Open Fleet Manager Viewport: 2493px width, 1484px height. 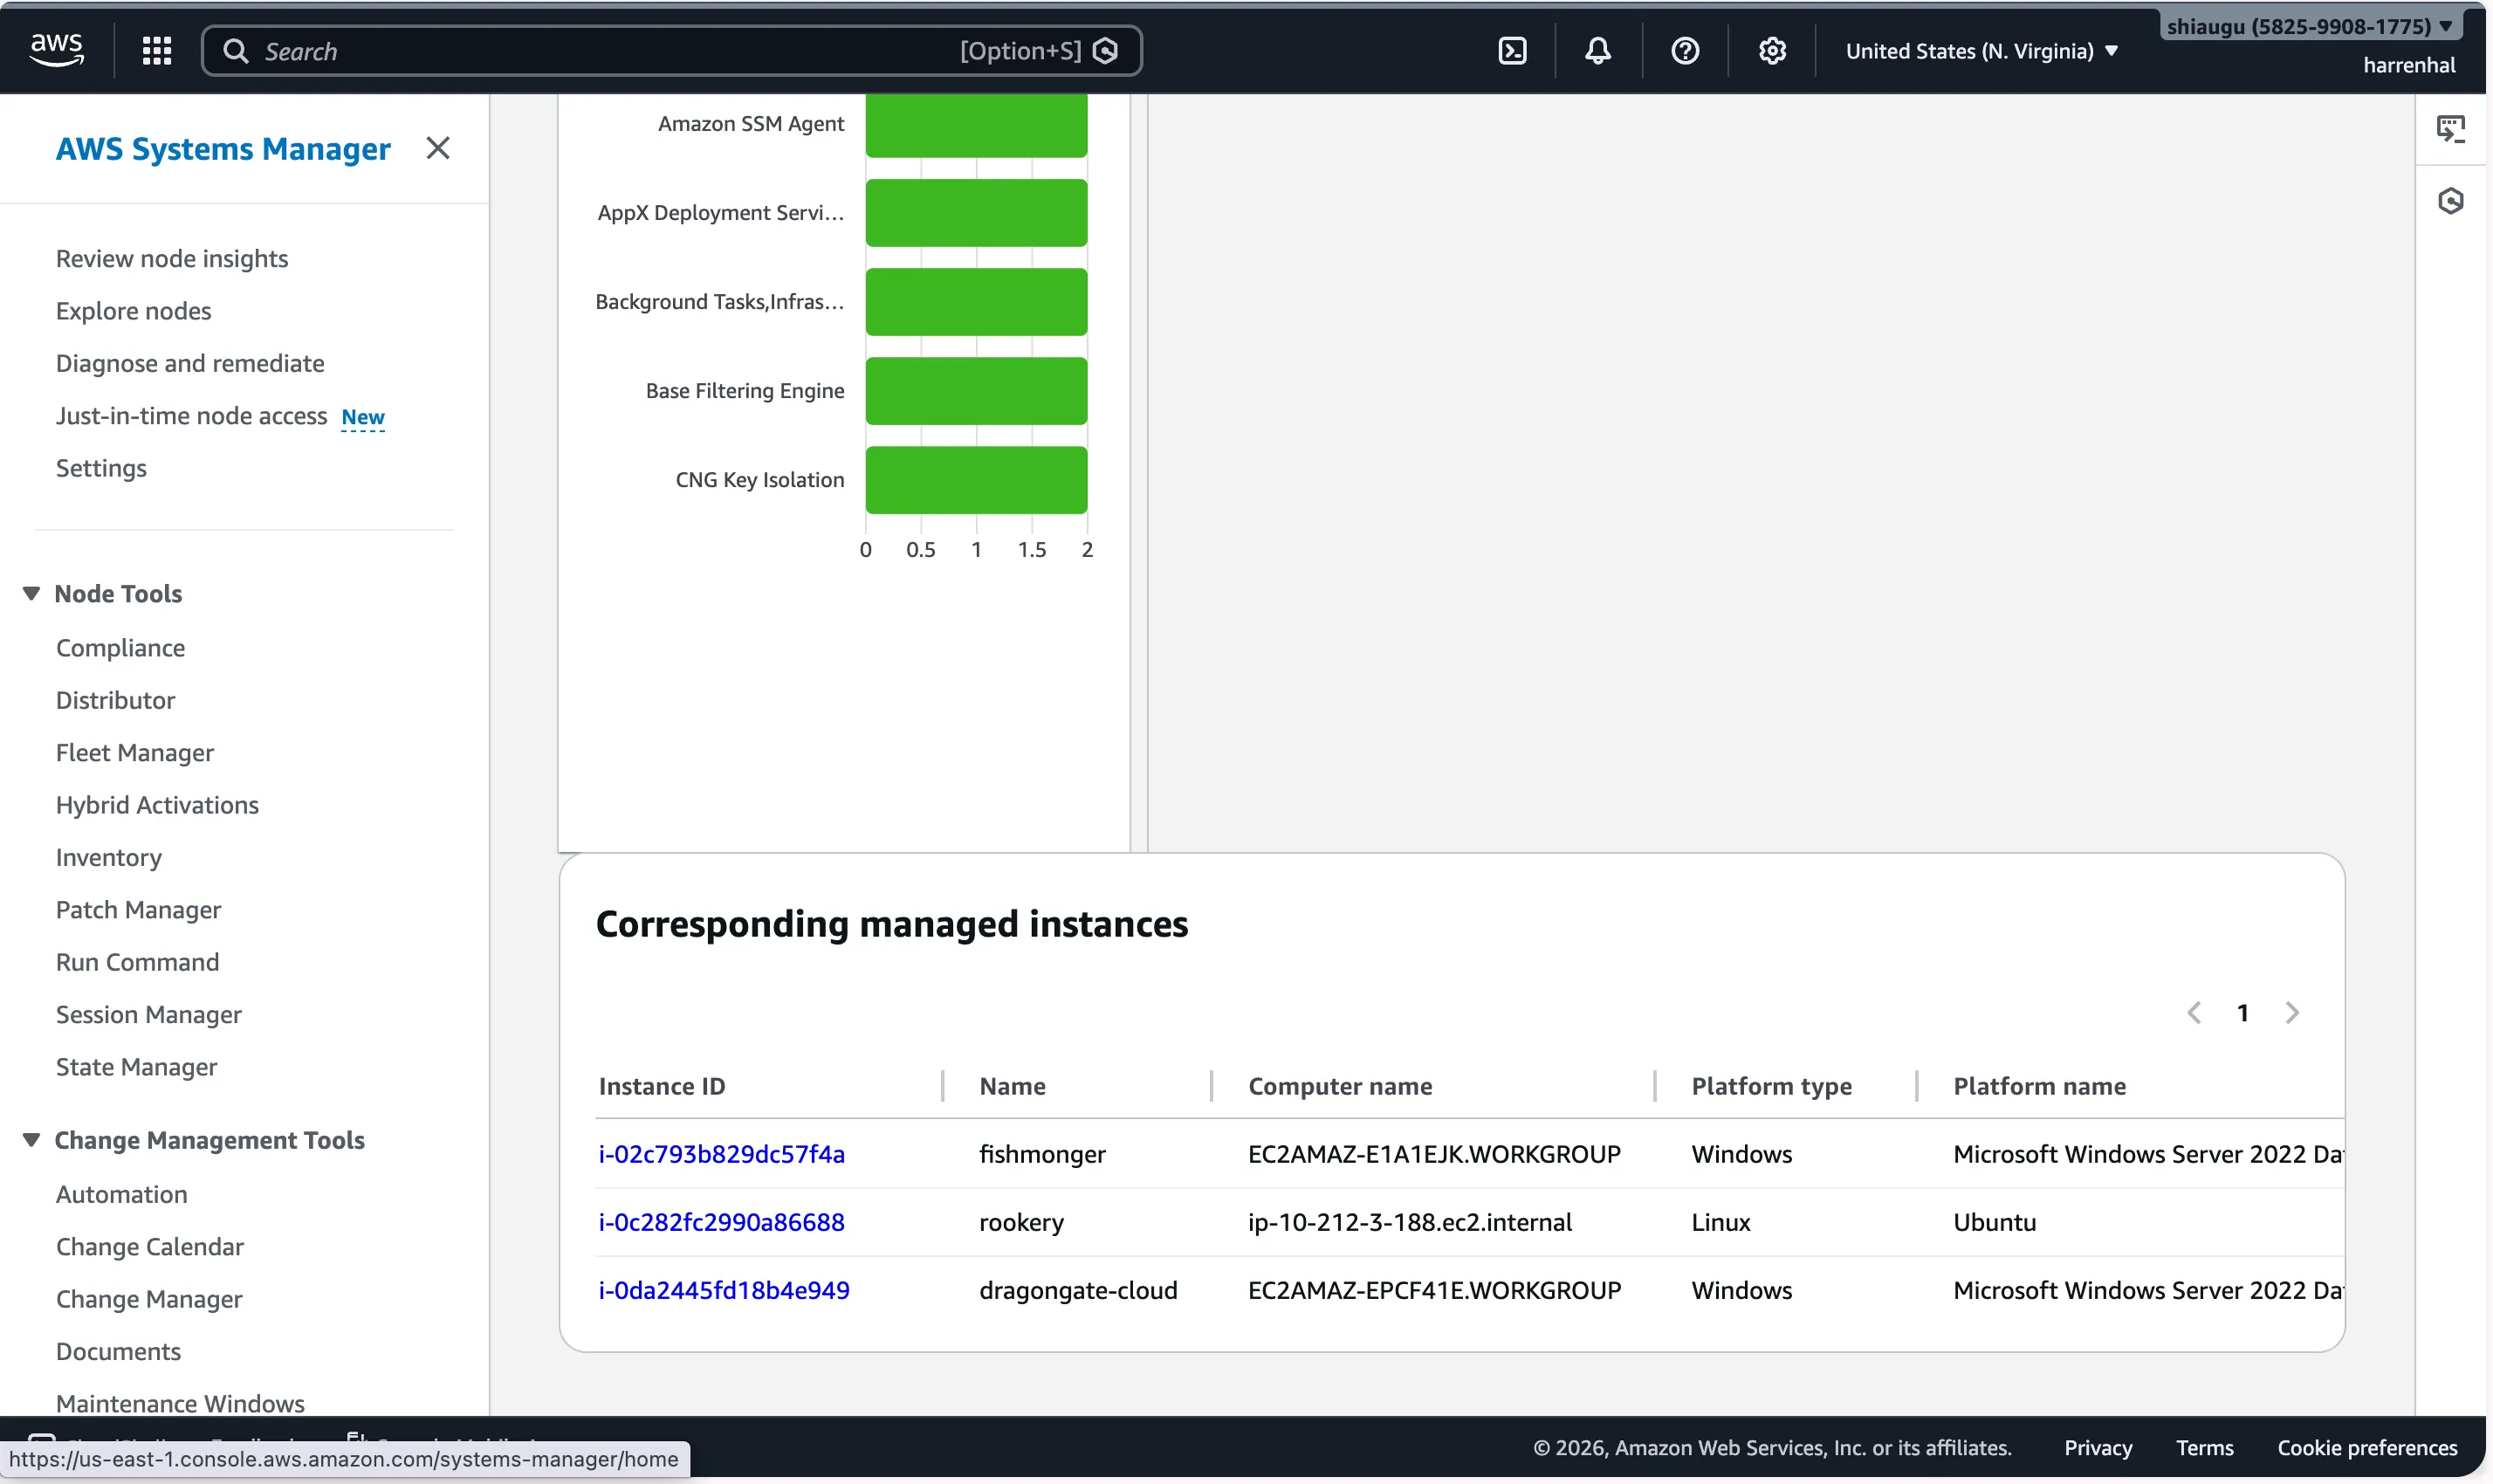pos(135,753)
